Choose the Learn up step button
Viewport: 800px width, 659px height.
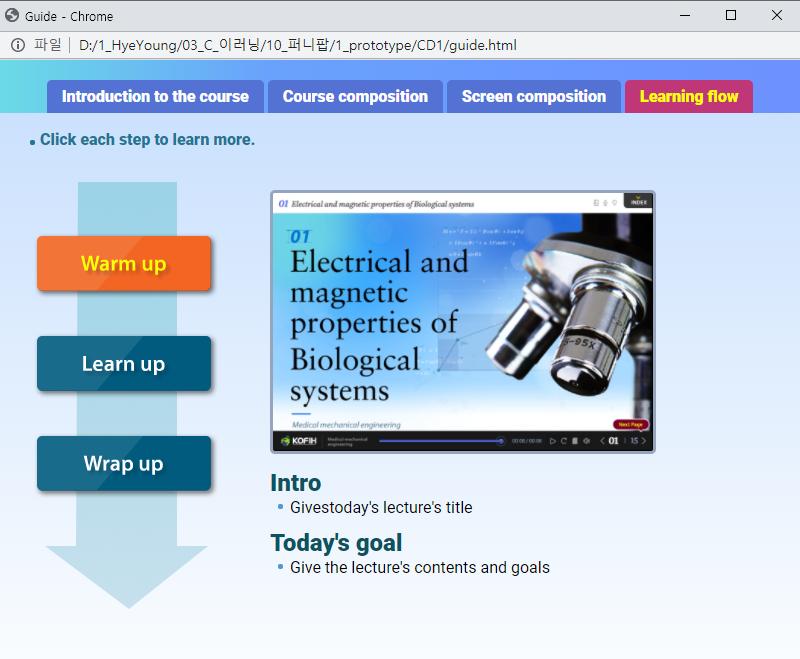(124, 363)
